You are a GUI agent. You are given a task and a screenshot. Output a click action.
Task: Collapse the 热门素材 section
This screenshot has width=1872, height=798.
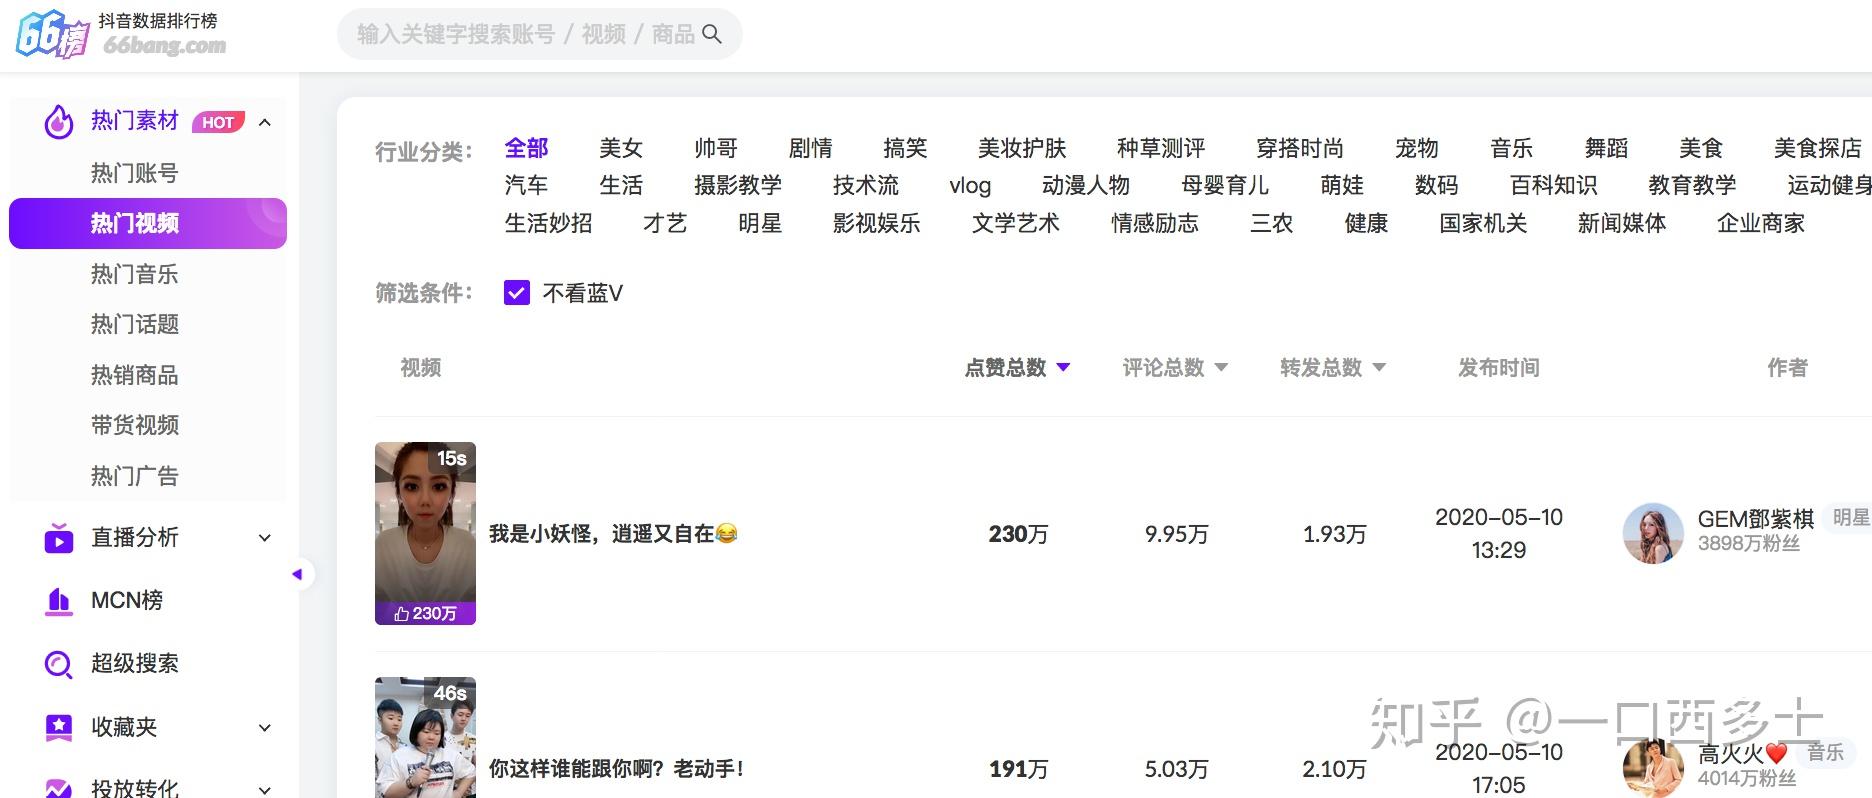(265, 122)
